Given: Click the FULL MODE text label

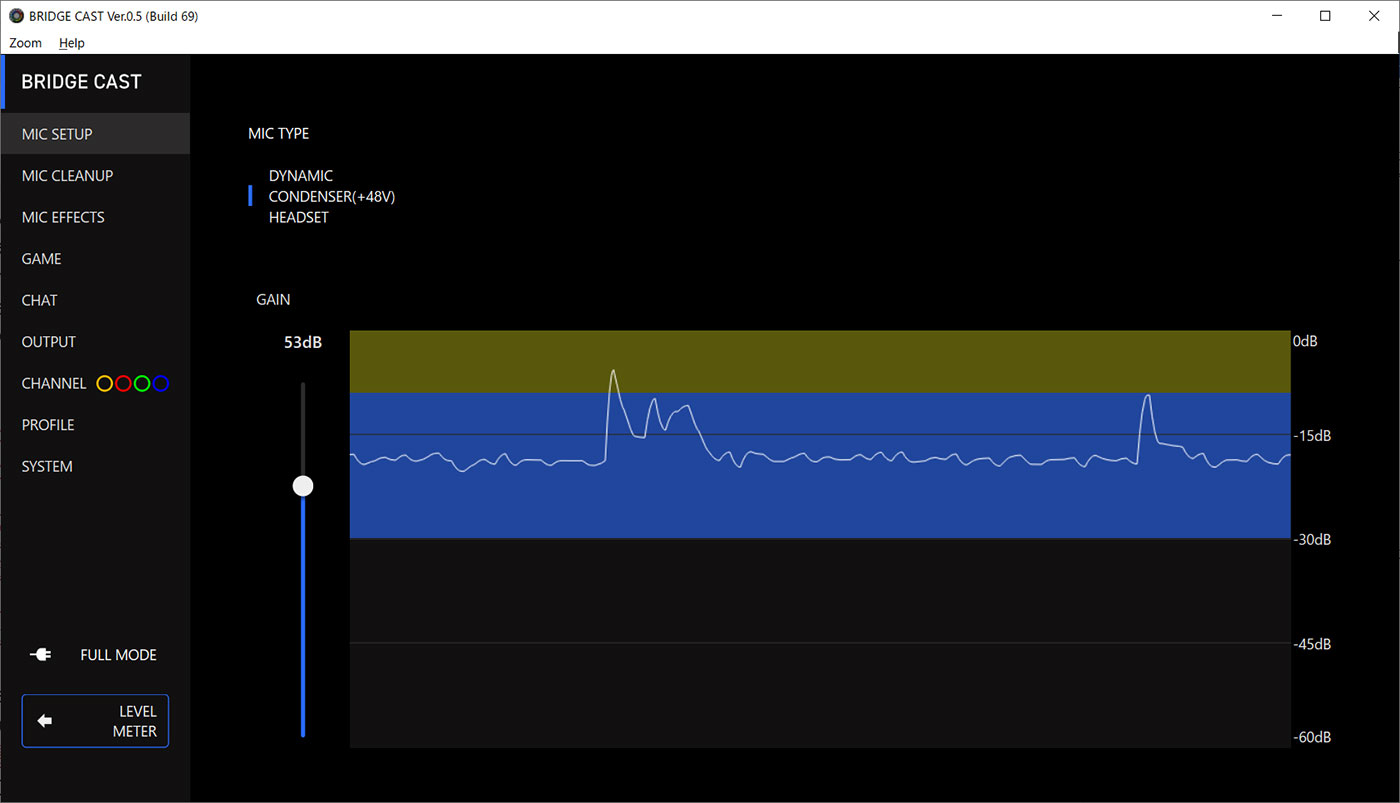Looking at the screenshot, I should coord(118,655).
